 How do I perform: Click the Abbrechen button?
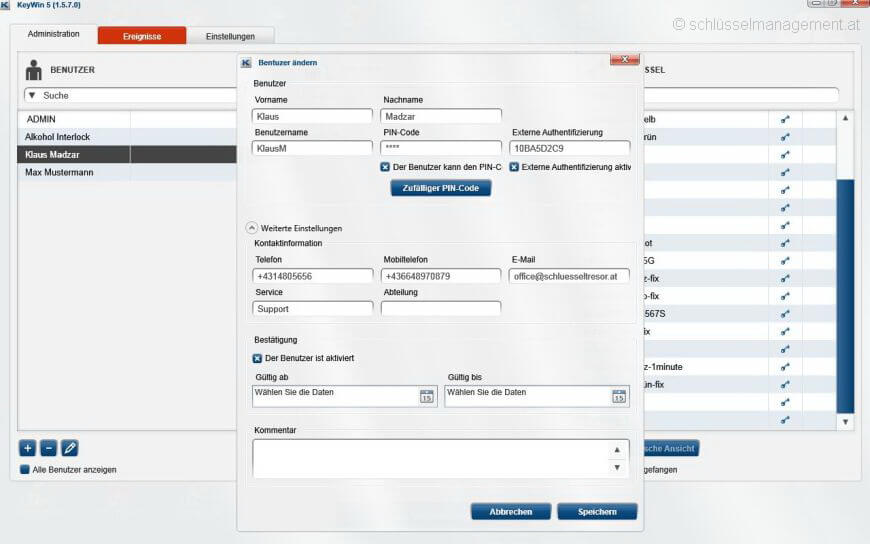point(510,511)
